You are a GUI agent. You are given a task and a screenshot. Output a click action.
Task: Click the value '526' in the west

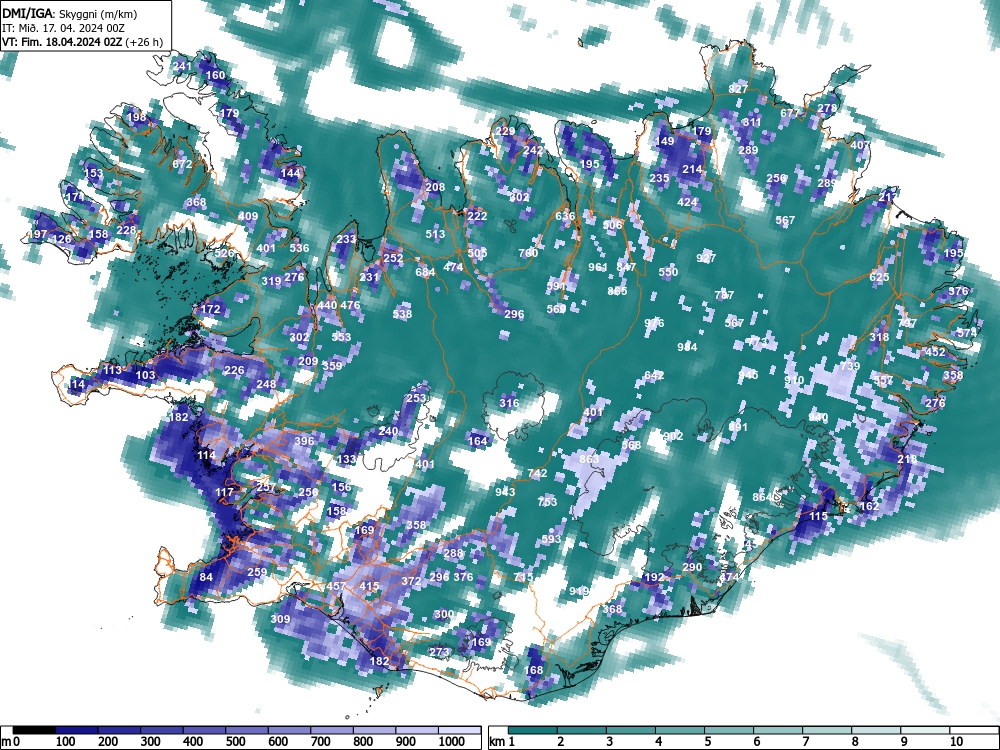(224, 253)
